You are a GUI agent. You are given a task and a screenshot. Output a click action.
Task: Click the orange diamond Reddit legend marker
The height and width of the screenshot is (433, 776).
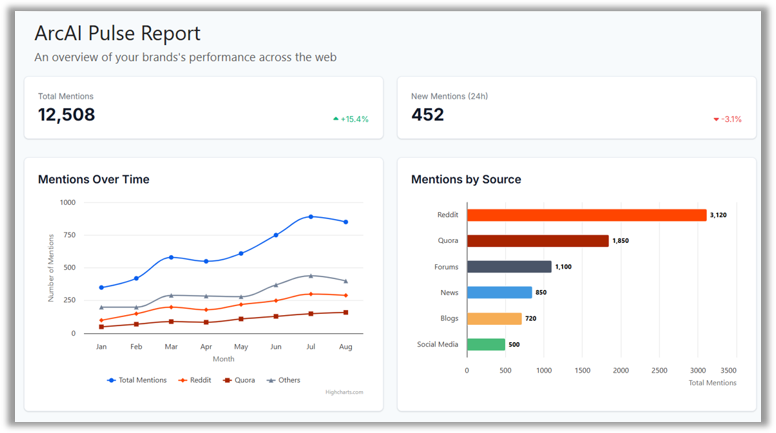[x=181, y=380]
